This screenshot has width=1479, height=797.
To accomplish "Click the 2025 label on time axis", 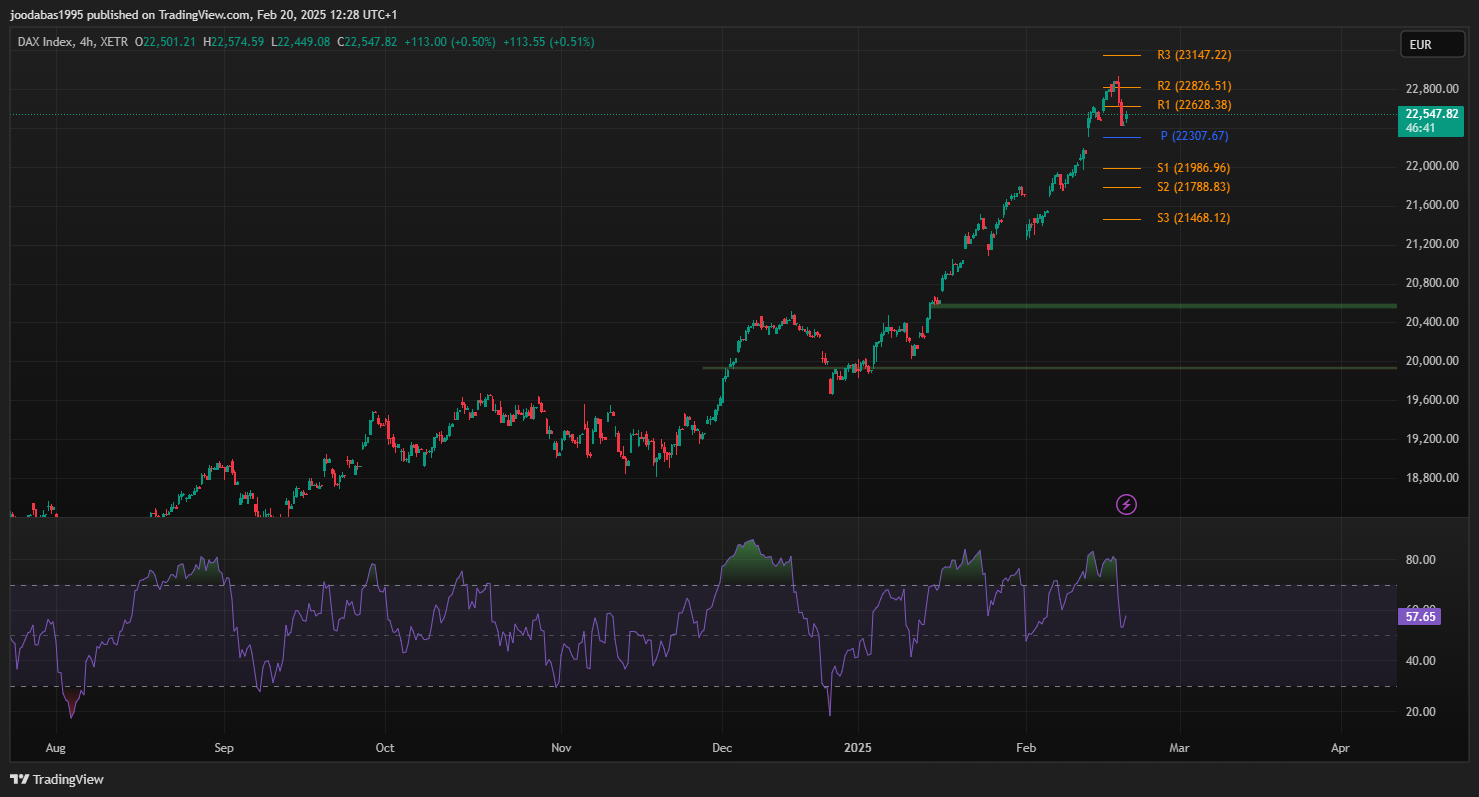I will [858, 747].
